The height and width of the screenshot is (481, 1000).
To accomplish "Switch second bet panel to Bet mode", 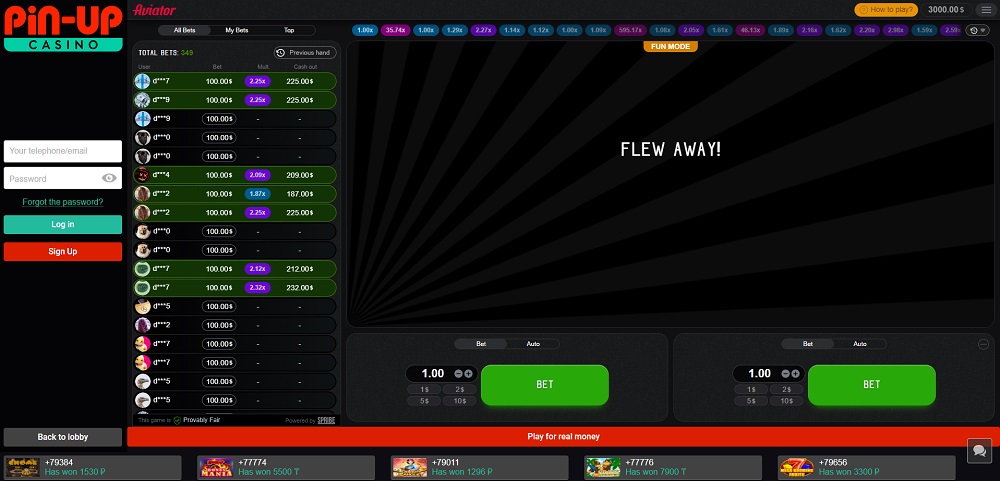I will click(x=808, y=344).
